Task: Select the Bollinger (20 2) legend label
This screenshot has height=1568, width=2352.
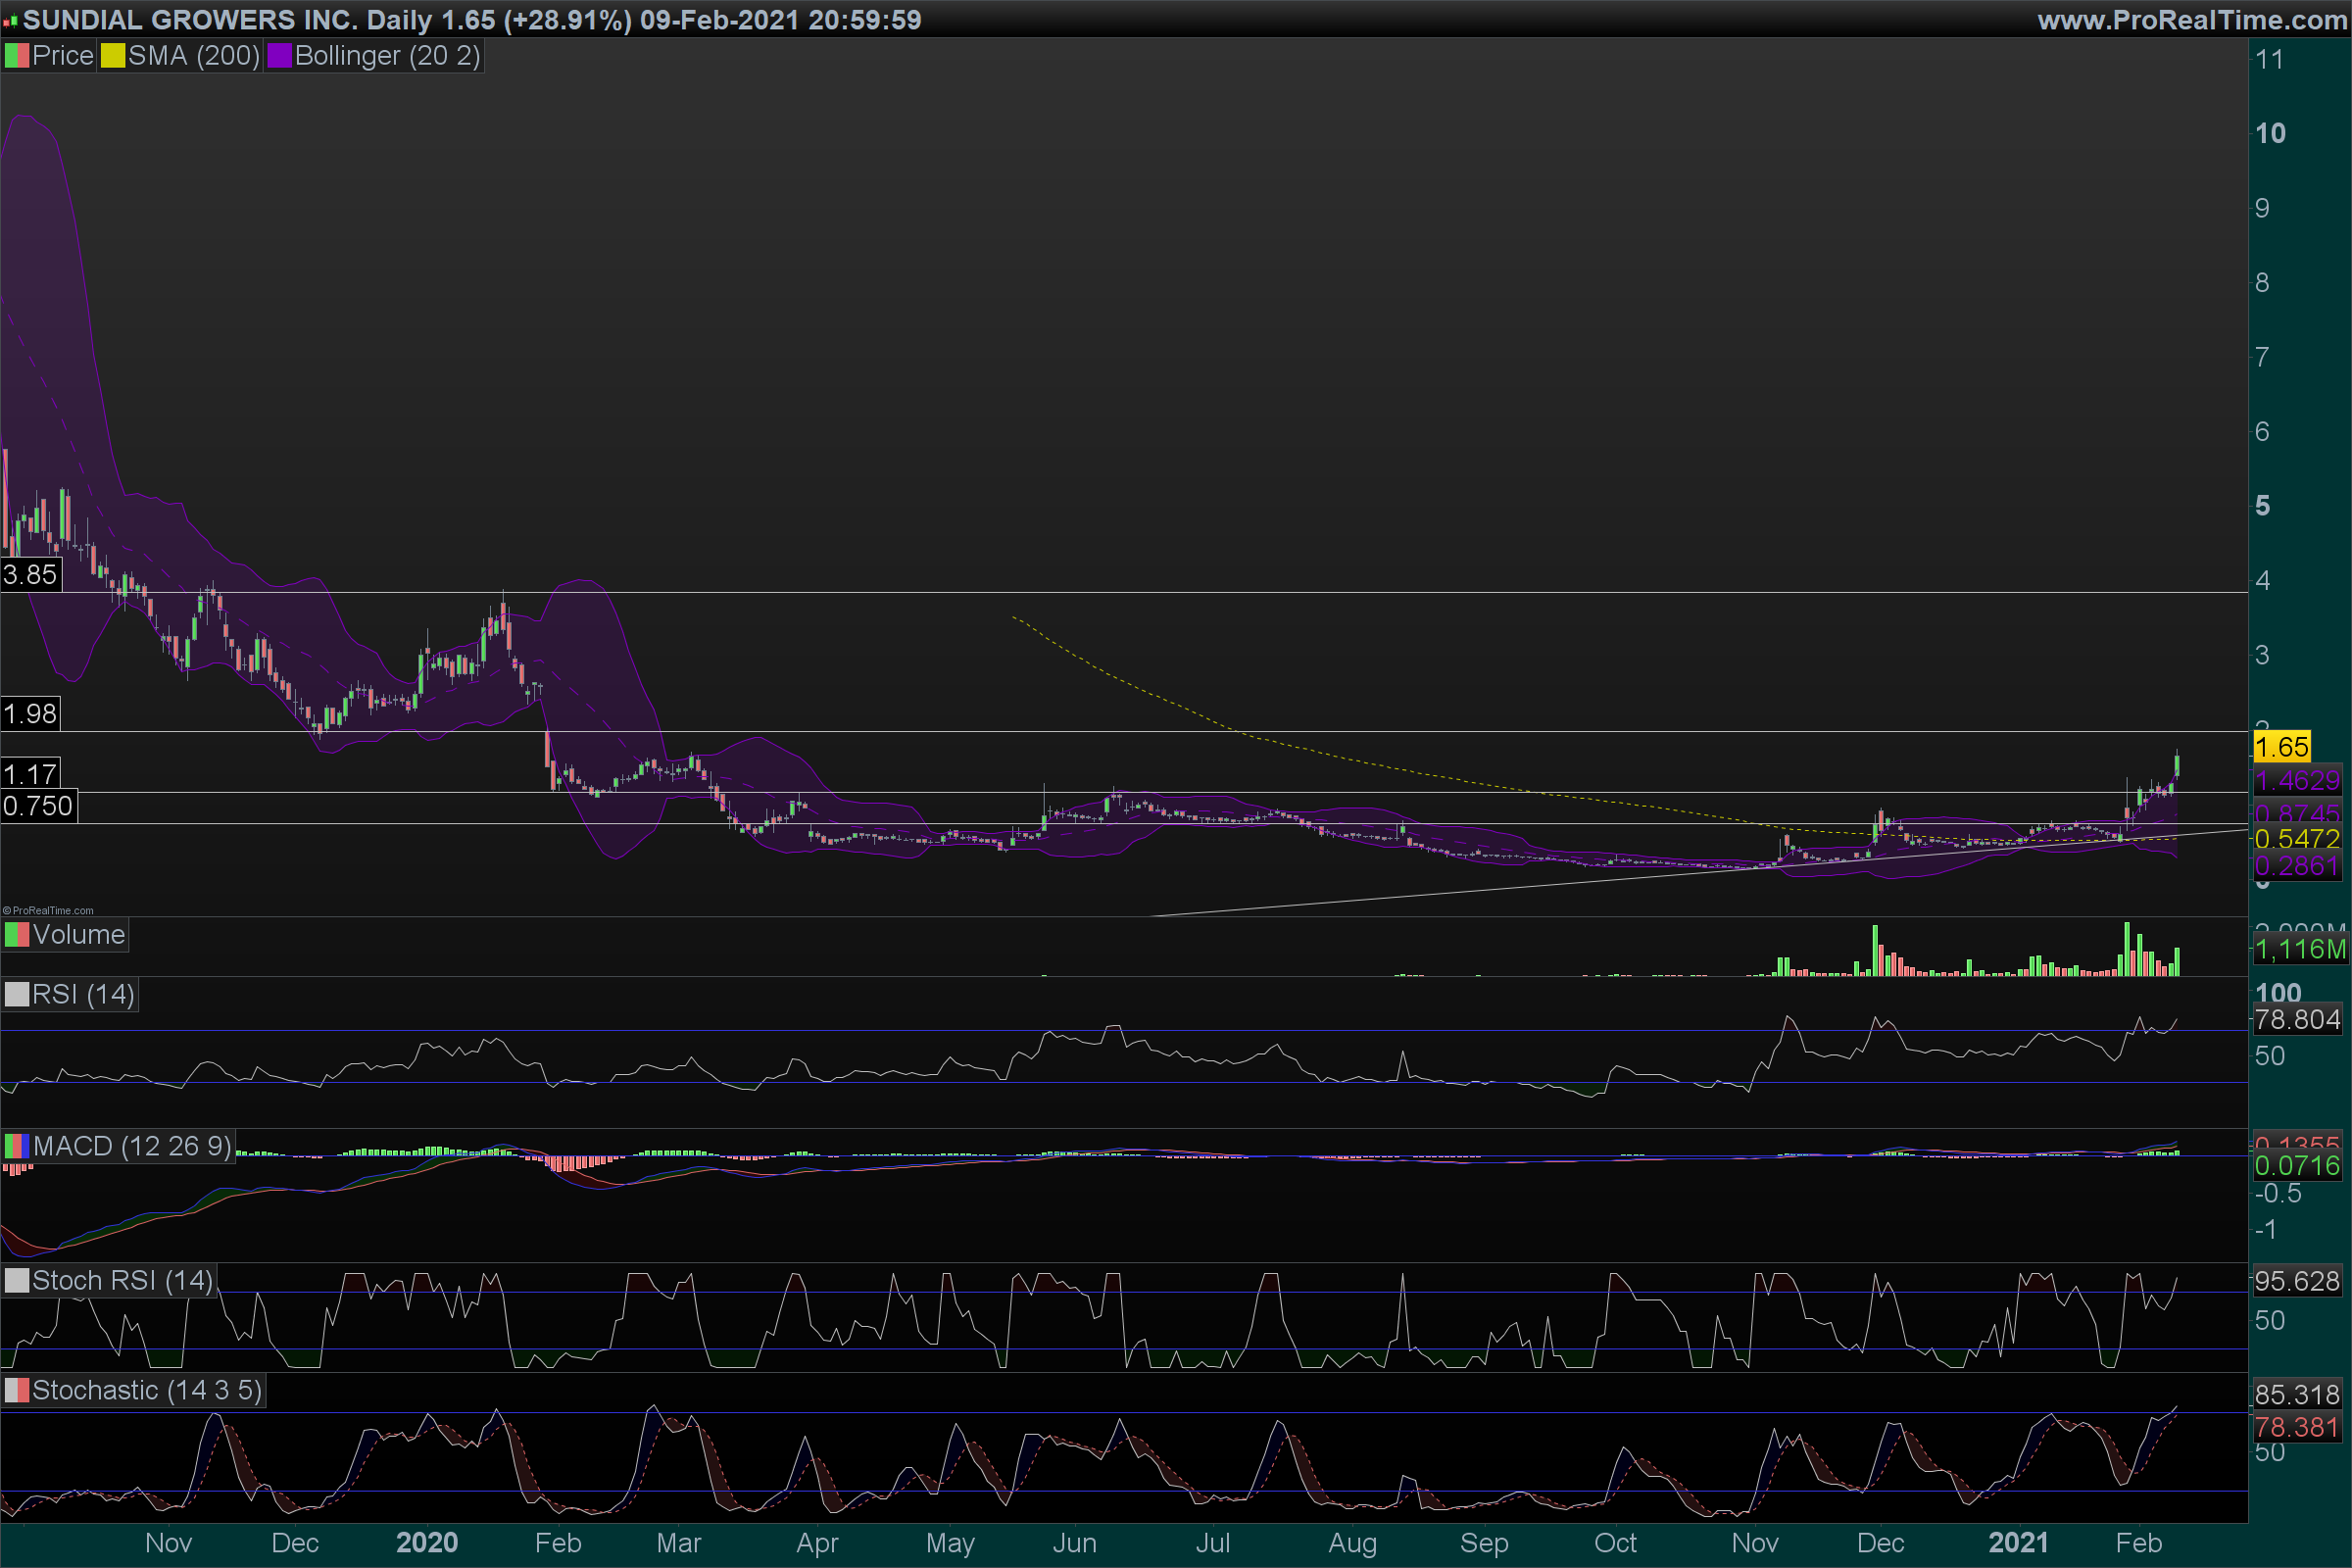Action: tap(387, 56)
